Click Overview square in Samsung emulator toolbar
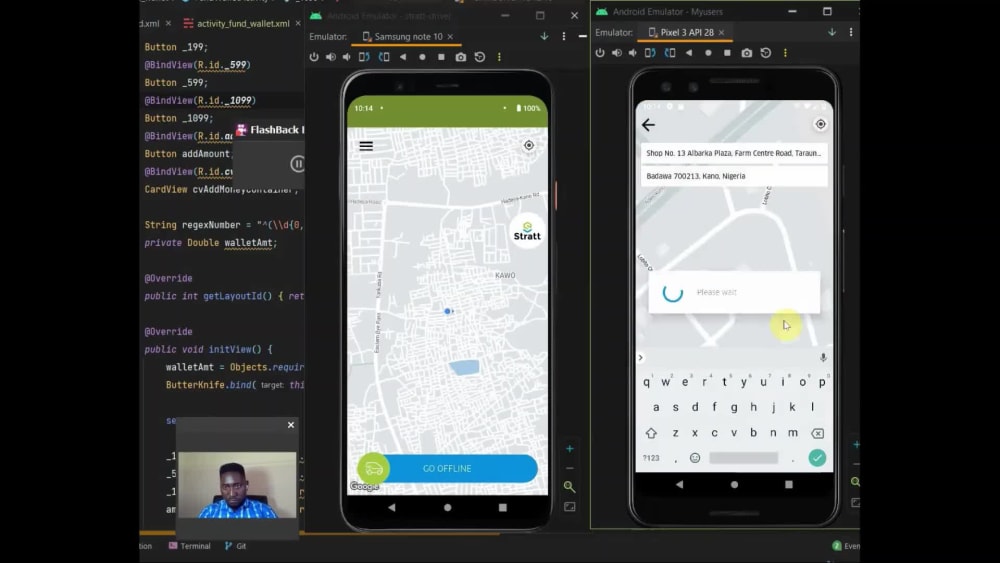 pyautogui.click(x=441, y=57)
